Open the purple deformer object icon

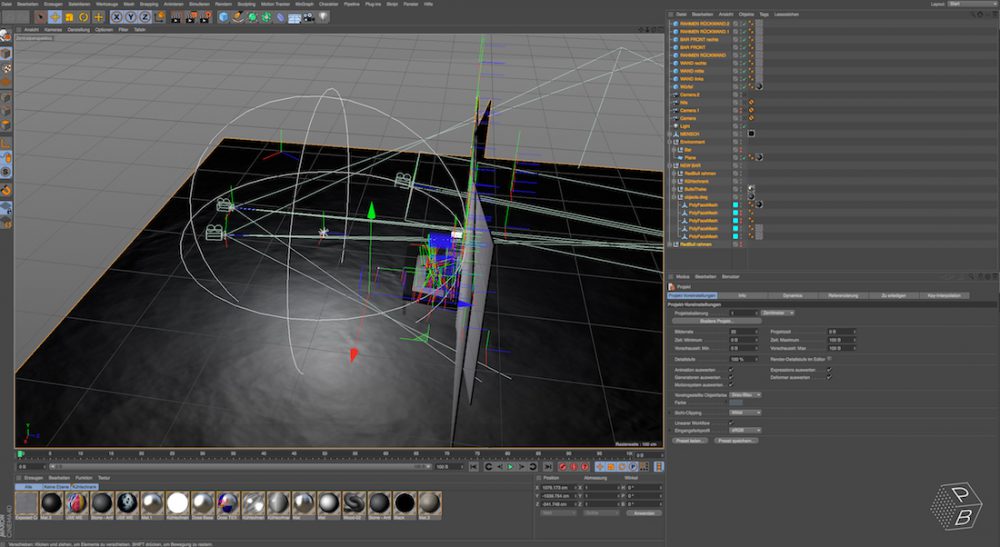[x=280, y=17]
